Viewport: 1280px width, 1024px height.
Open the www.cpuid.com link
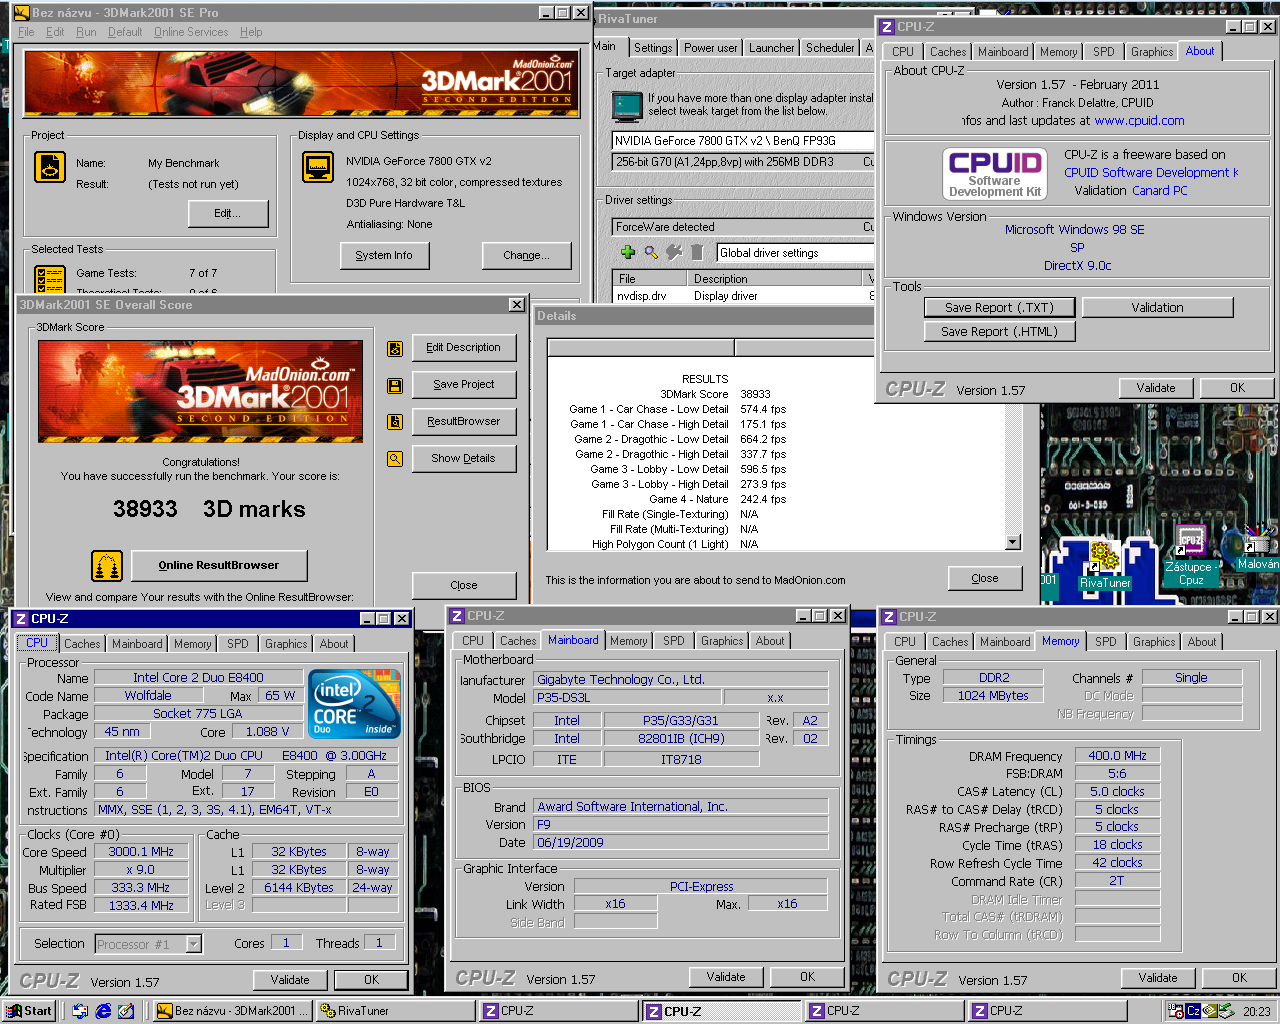click(1139, 121)
